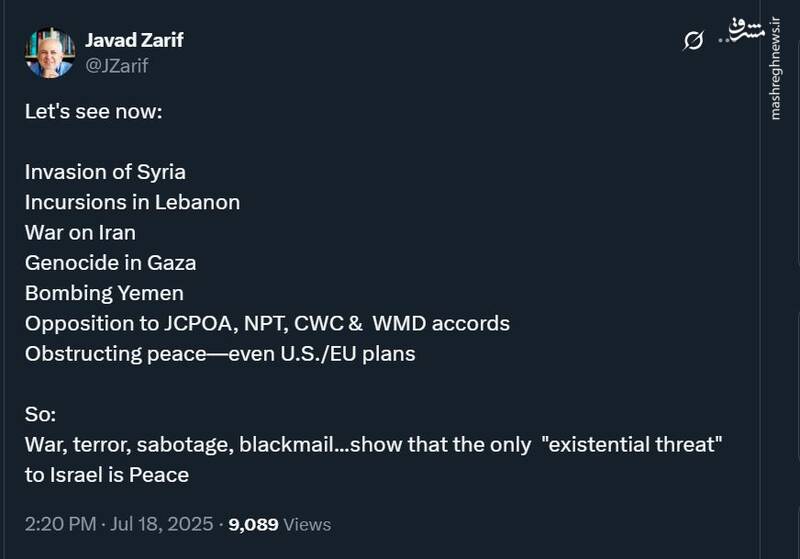
Task: Click the "War, terror, sabotage, blackmail" sentence
Action: click(x=373, y=445)
